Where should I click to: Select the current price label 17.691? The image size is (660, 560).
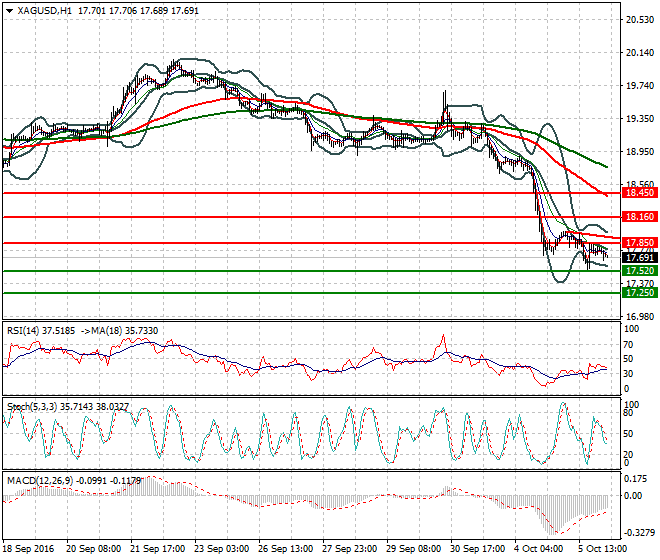pos(640,258)
